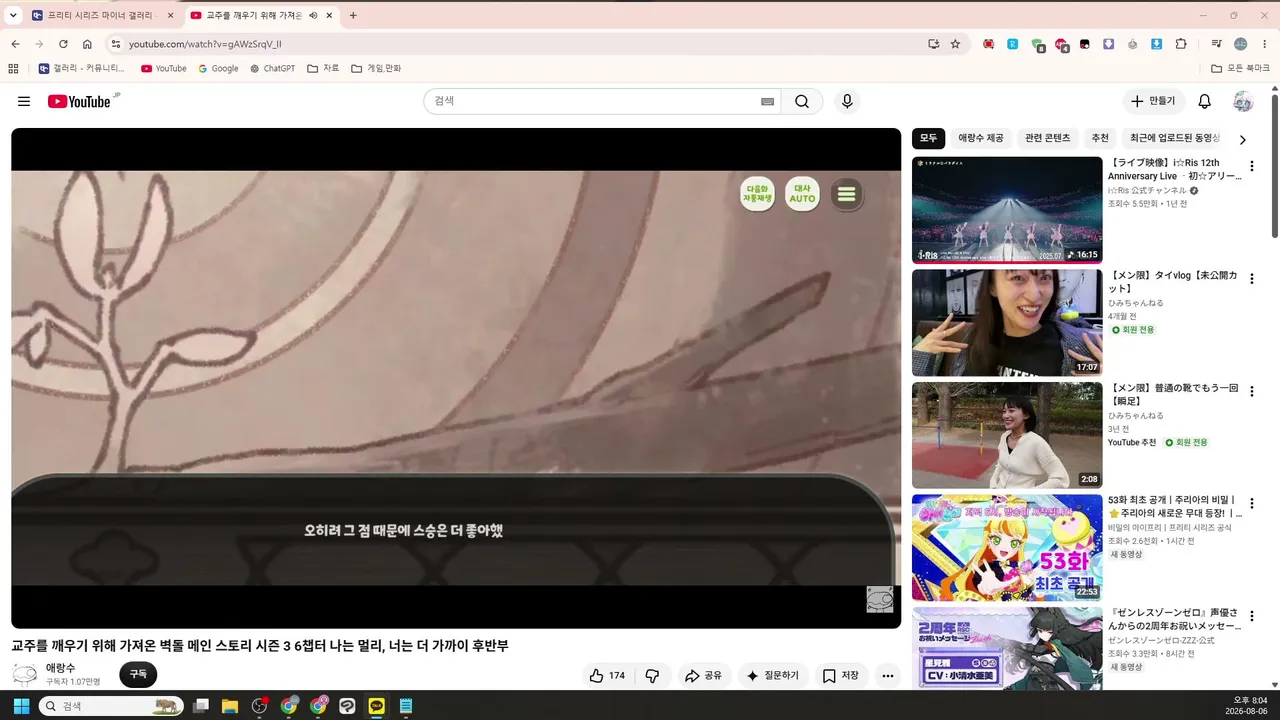Open options for the ゼンレスゾーンゼロ video
The width and height of the screenshot is (1280, 720).
[x=1251, y=616]
